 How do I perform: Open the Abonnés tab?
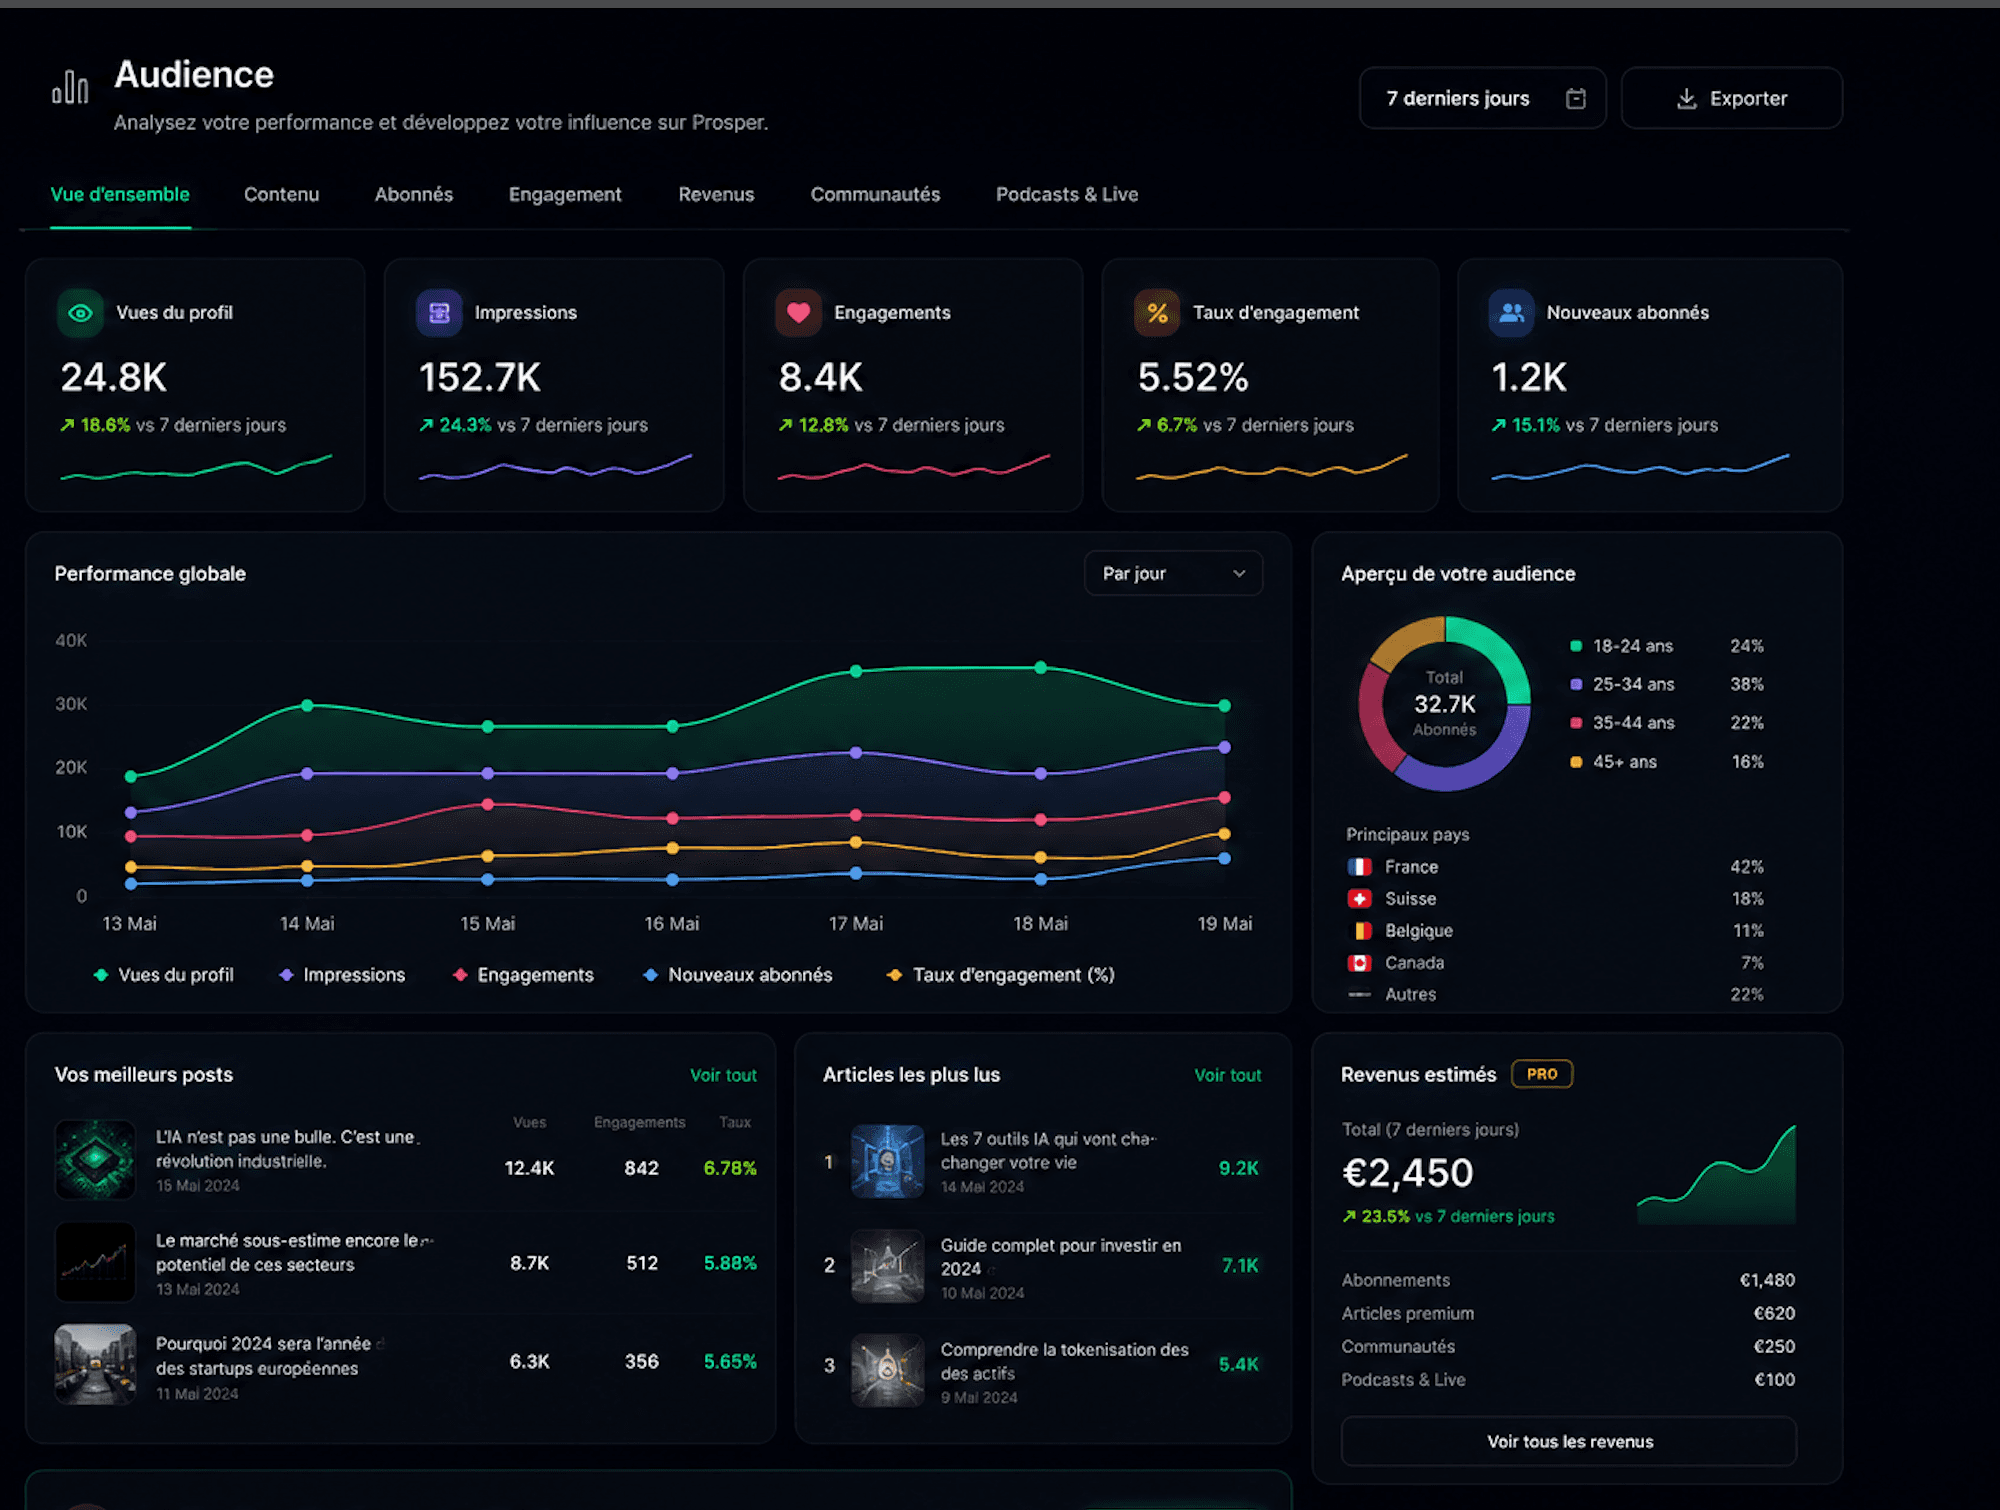click(x=414, y=195)
